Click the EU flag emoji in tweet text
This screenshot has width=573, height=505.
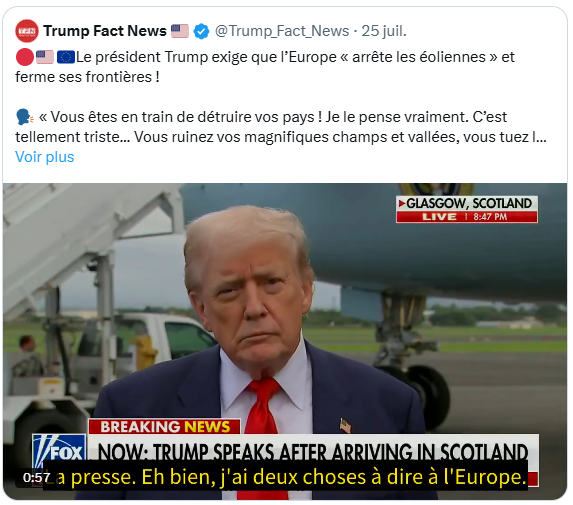pos(66,57)
